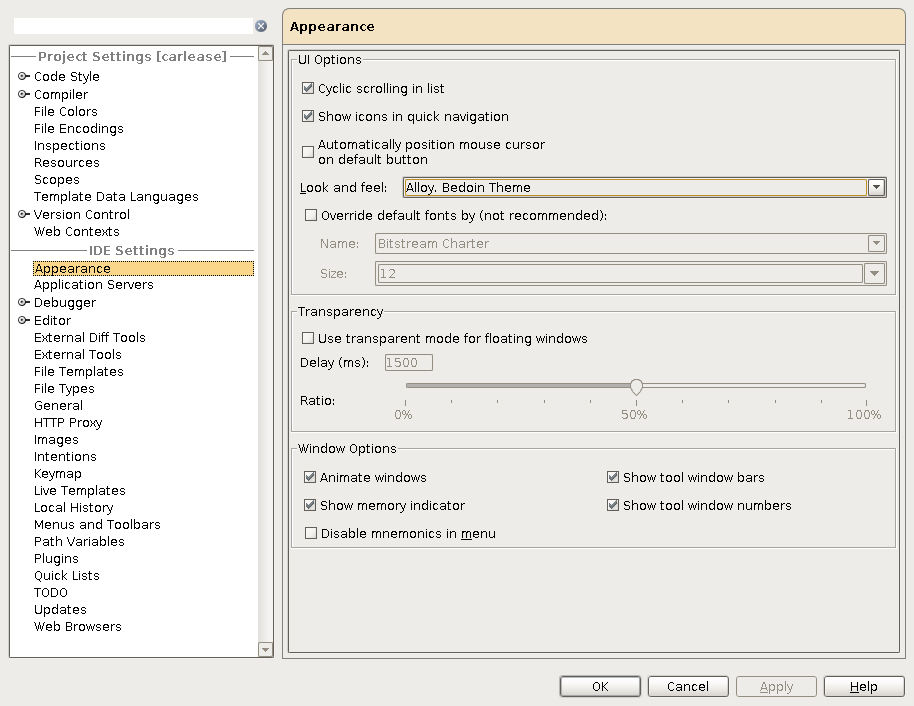
Task: Click the Cancel button
Action: [688, 687]
